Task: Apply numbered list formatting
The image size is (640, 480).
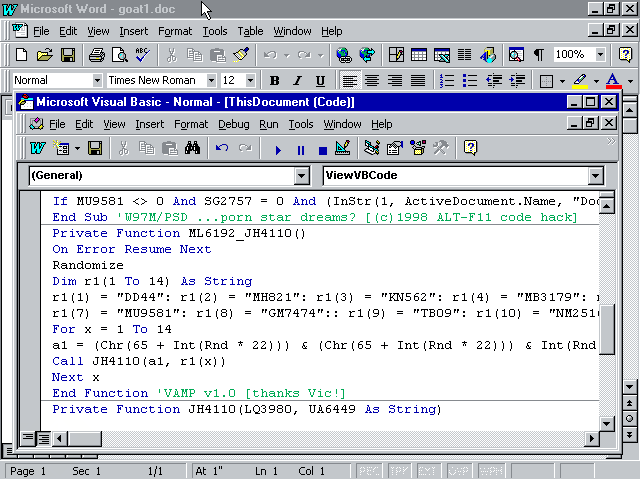Action: [x=447, y=80]
